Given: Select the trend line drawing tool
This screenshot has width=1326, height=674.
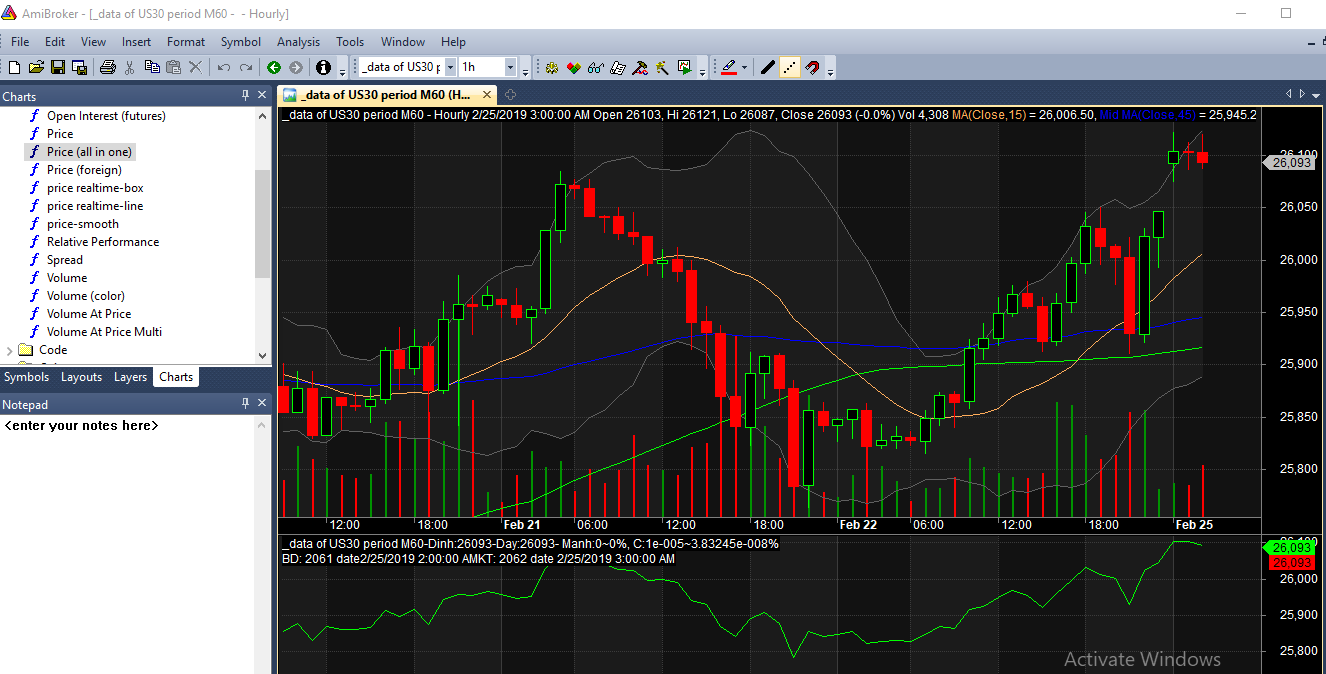Looking at the screenshot, I should [768, 67].
